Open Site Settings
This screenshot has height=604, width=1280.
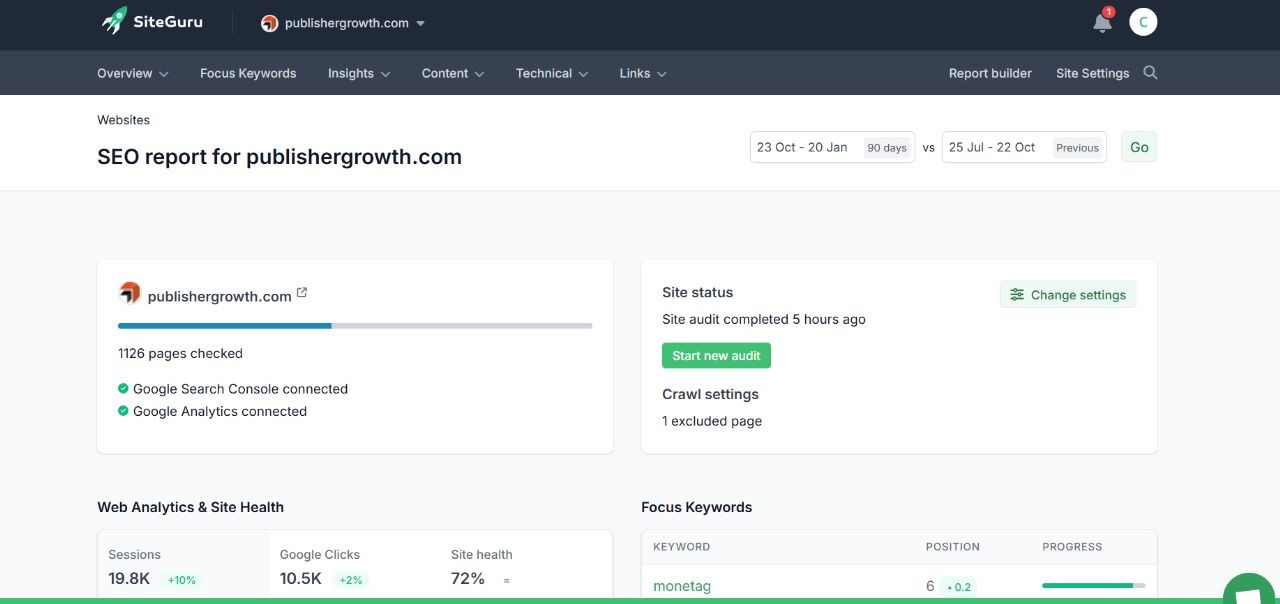pos(1092,73)
